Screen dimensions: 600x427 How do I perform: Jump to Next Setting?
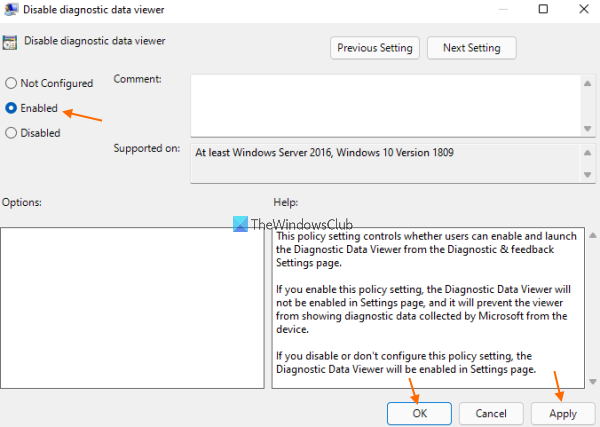point(471,48)
